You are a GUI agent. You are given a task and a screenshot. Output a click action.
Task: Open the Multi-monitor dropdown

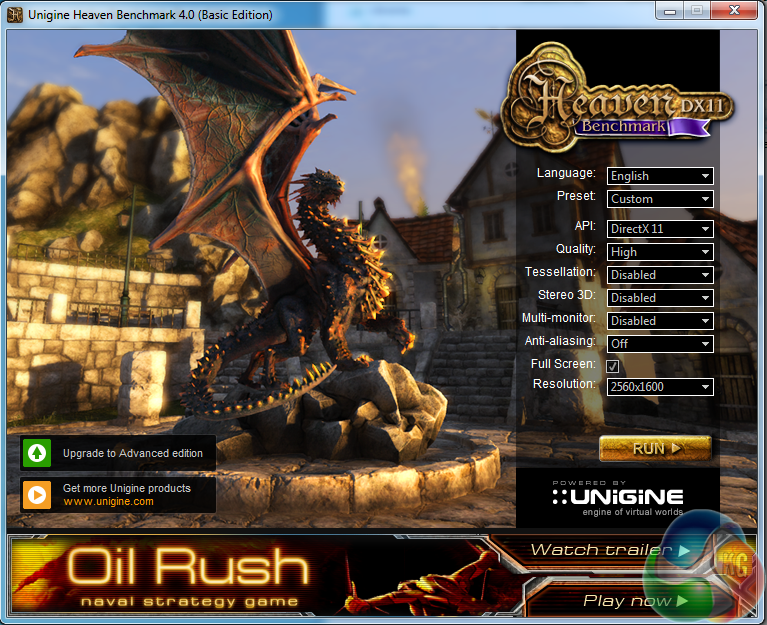(x=660, y=321)
